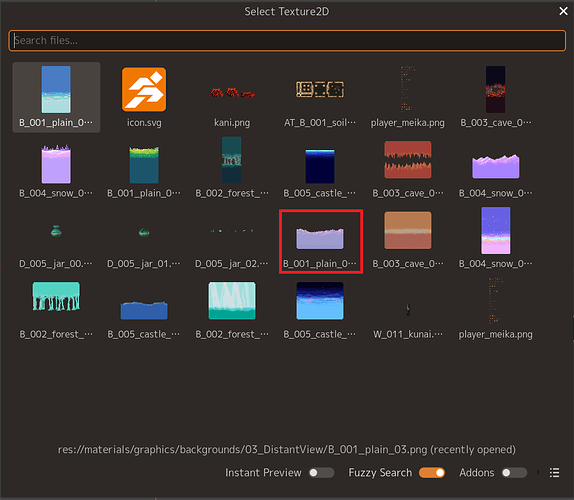
Task: Select the dark B_003_cave thumbnail in first row
Action: [496, 97]
